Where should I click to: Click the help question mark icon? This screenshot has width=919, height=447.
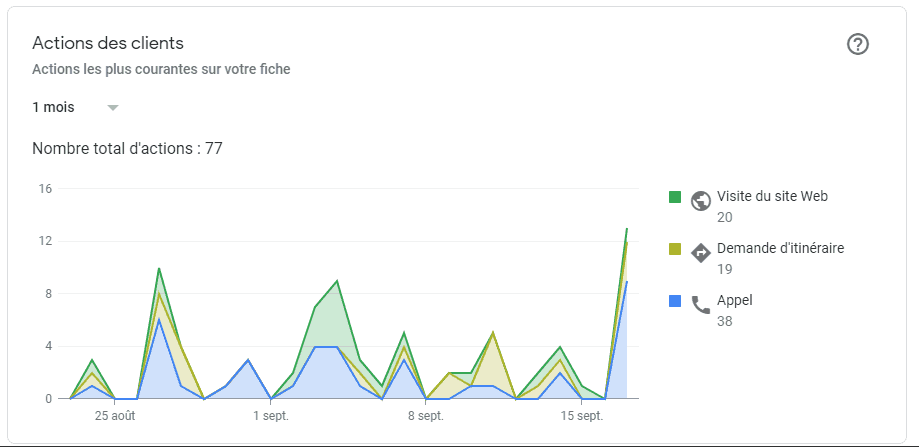[858, 44]
